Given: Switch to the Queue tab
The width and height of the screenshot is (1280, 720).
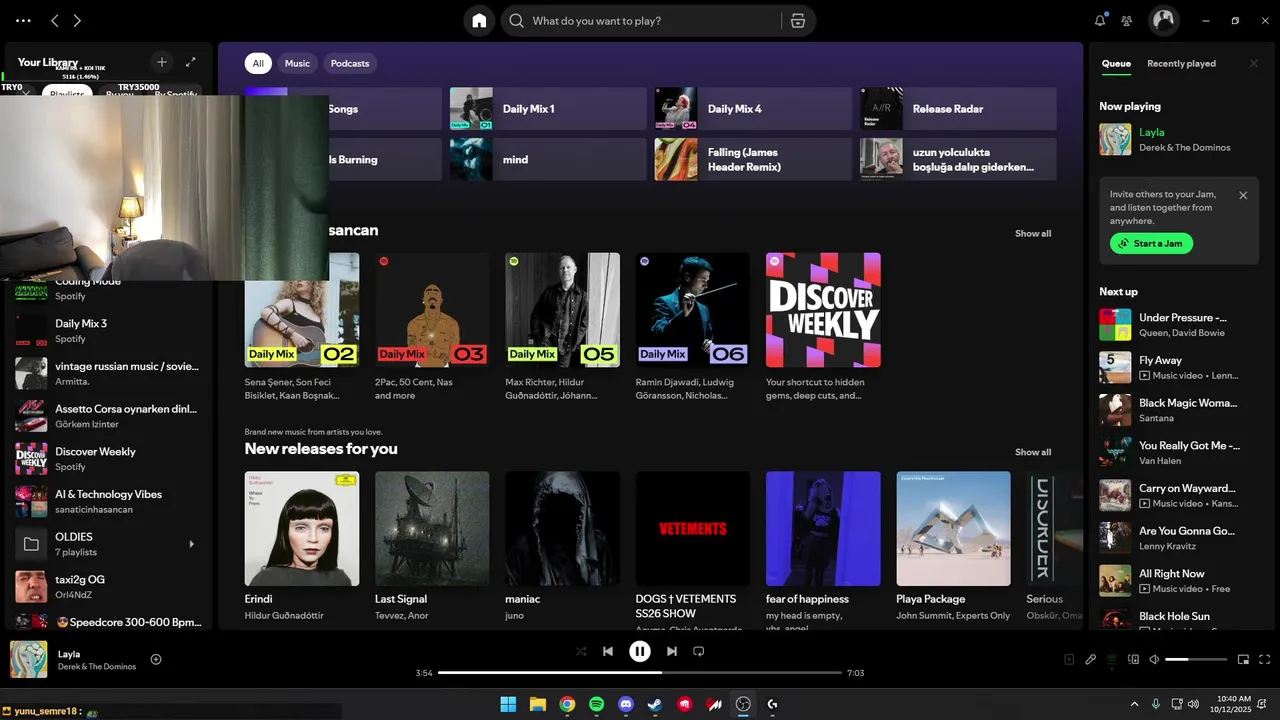Looking at the screenshot, I should [1116, 63].
